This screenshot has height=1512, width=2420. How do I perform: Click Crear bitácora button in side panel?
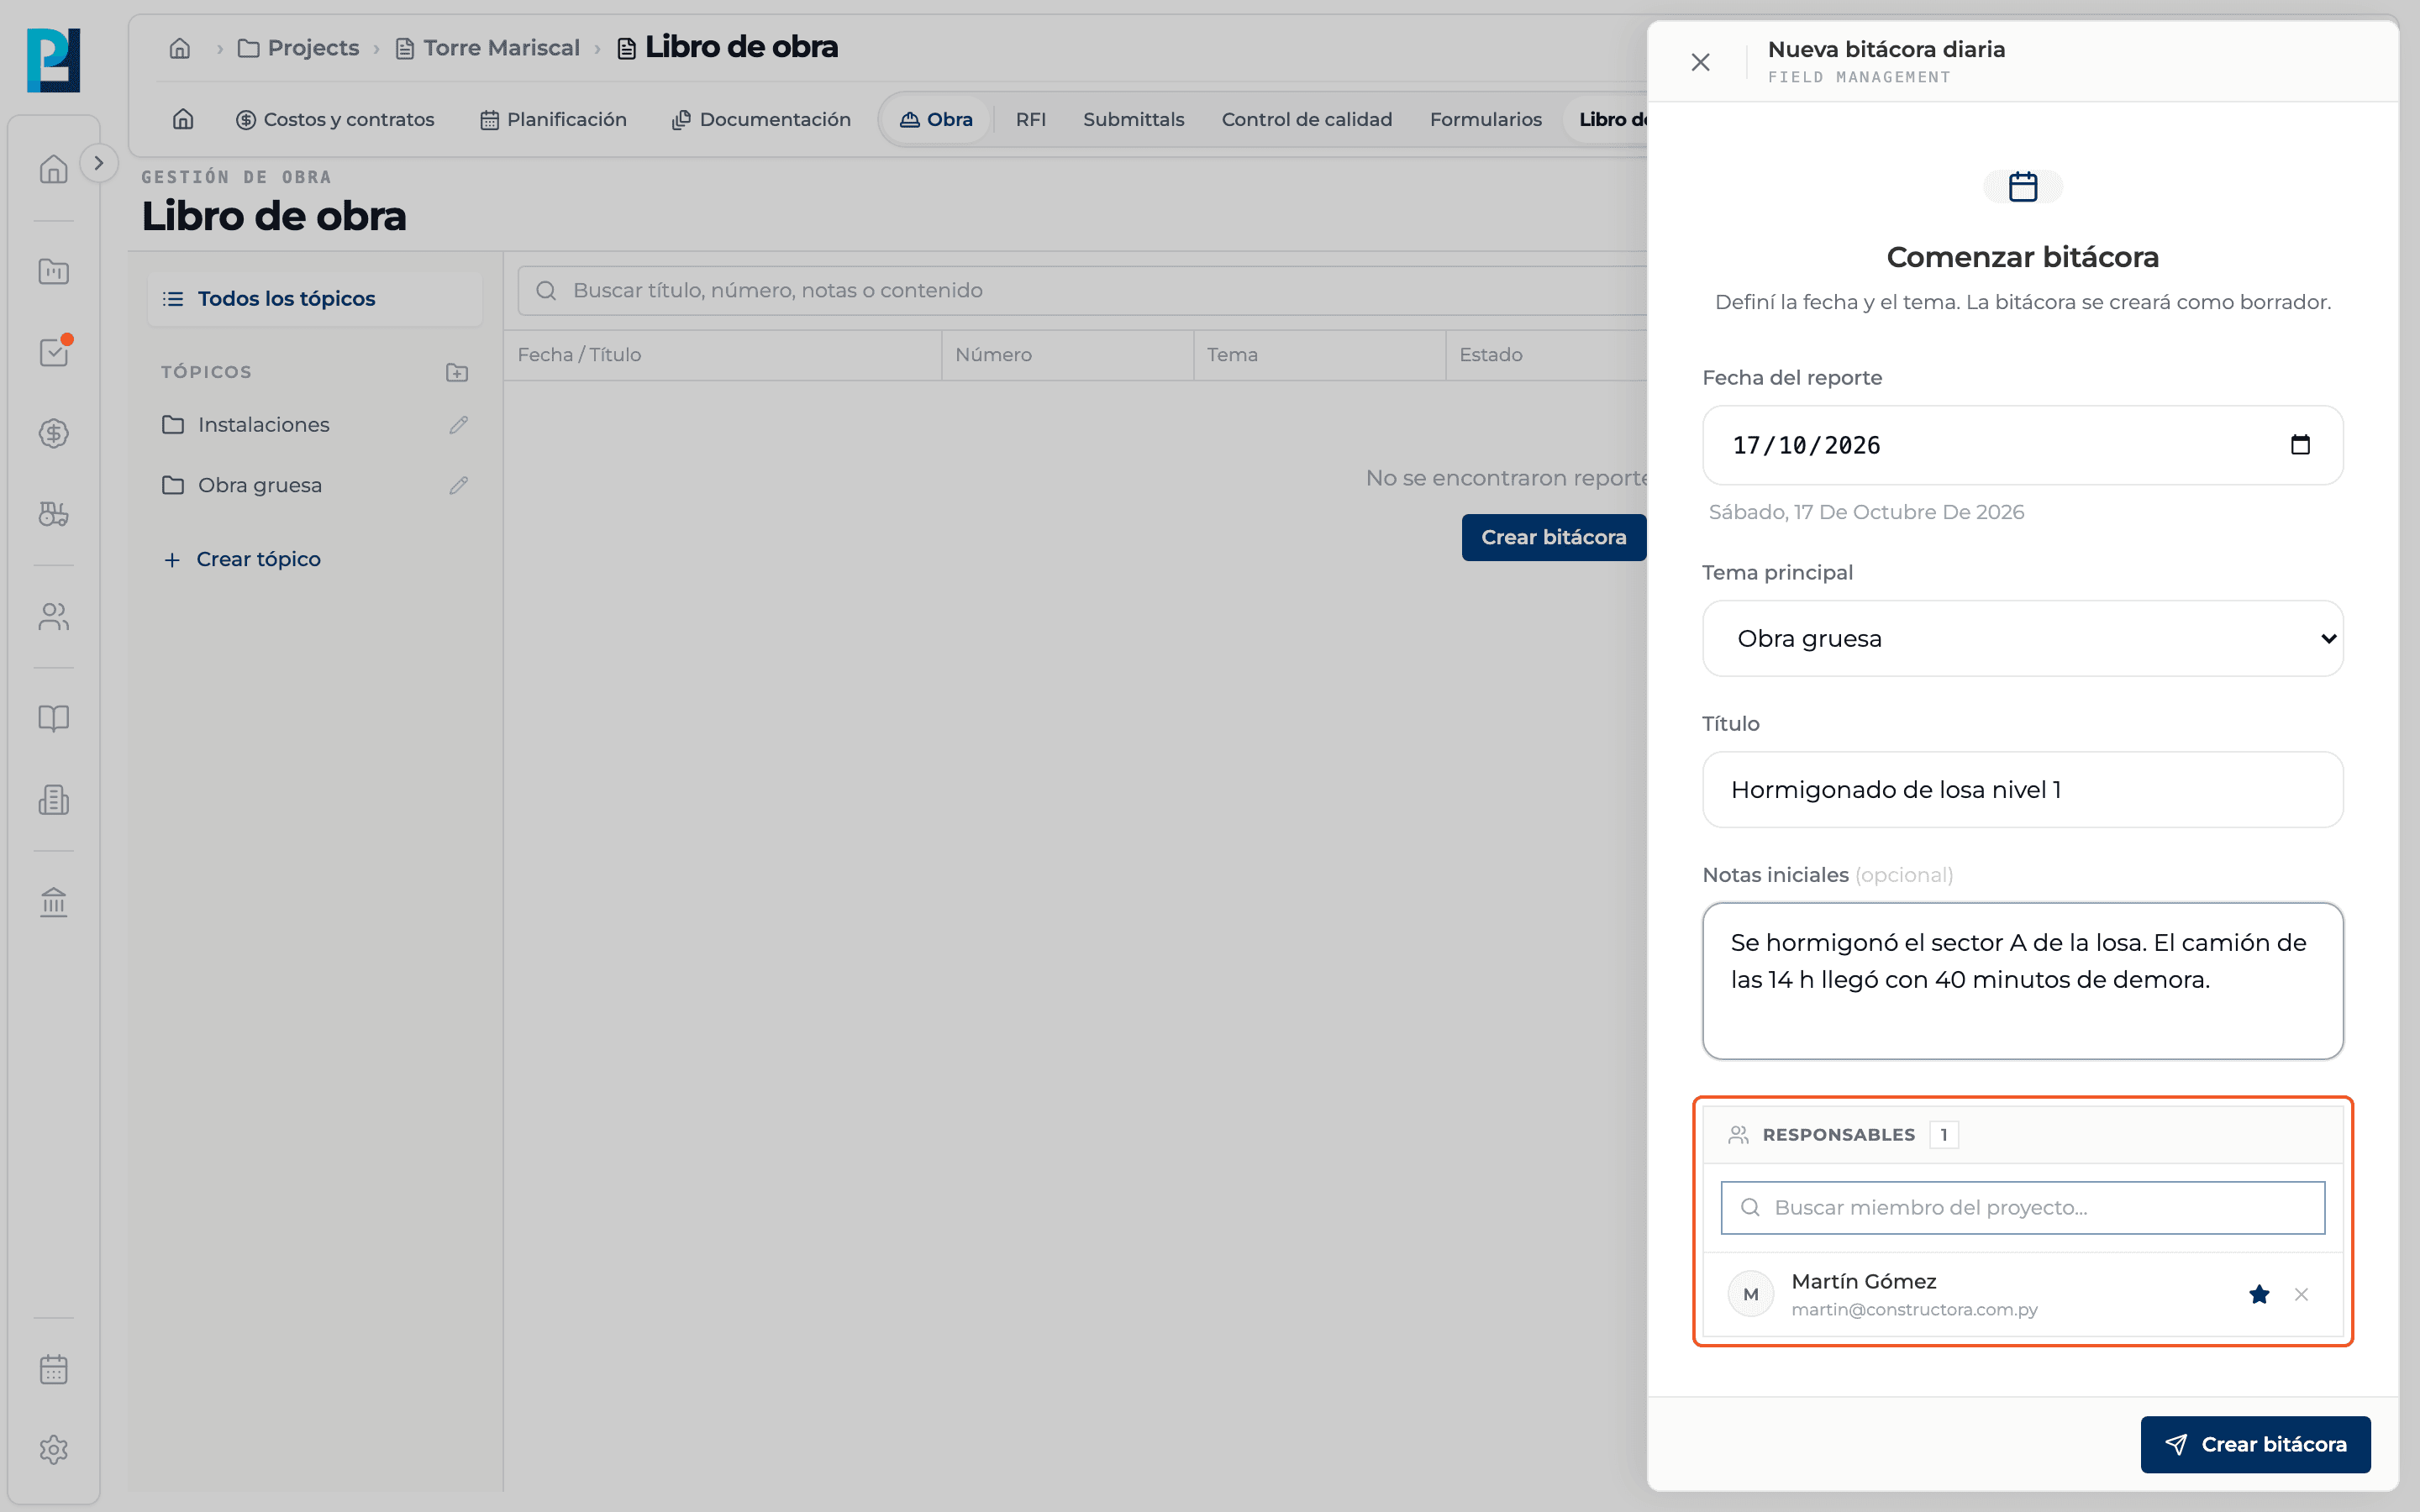click(2255, 1444)
